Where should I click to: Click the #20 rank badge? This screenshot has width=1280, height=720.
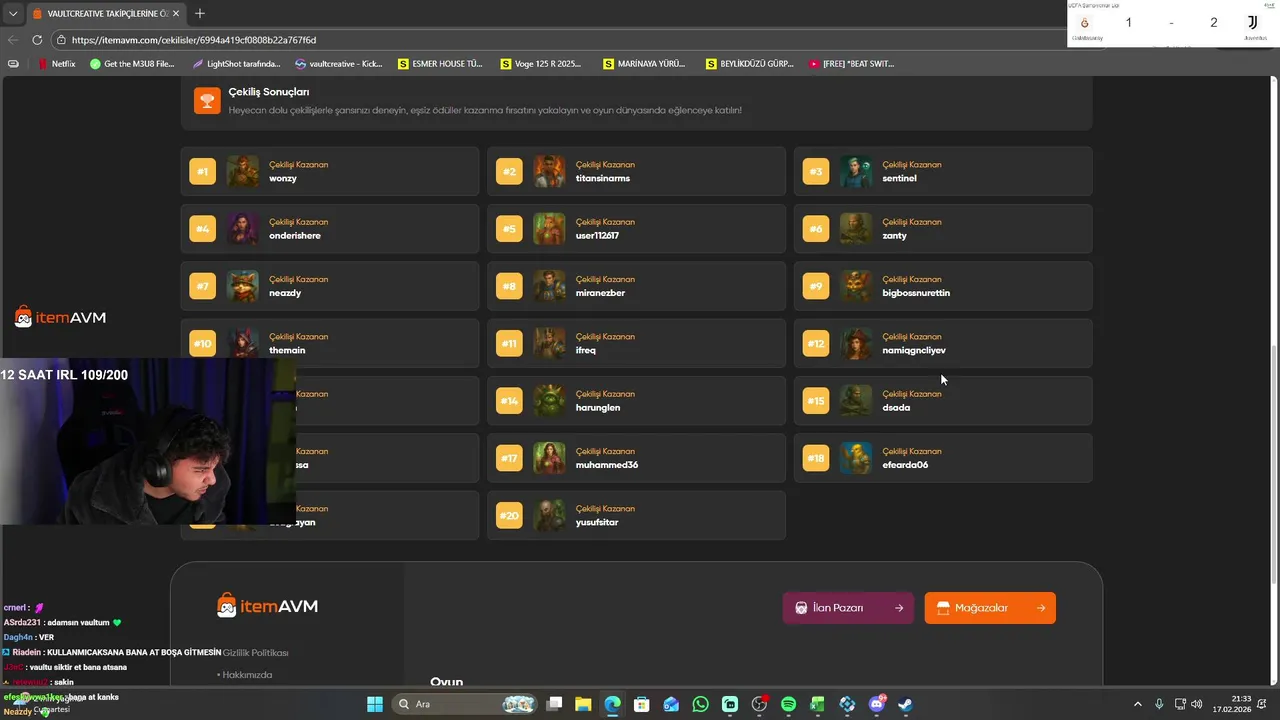[x=509, y=516]
